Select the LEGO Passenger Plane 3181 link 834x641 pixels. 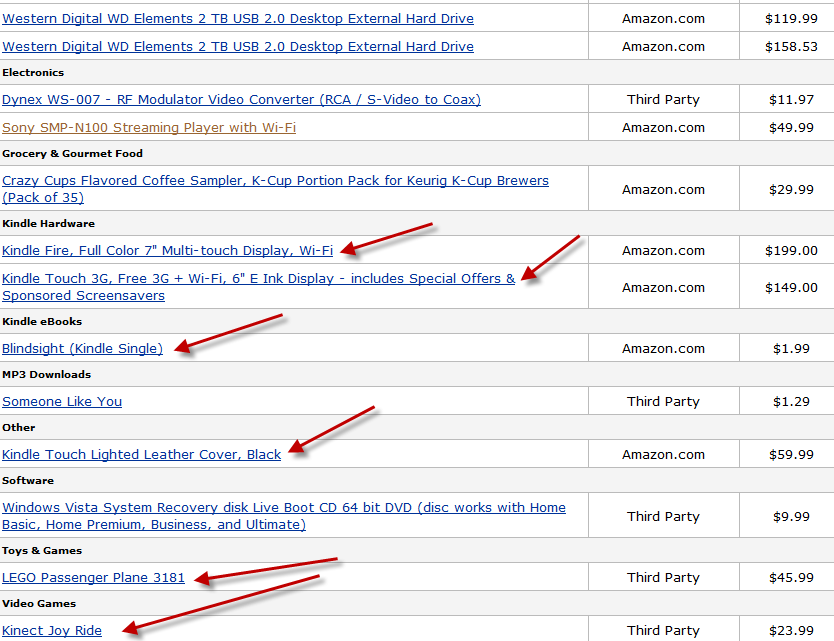(x=93, y=578)
